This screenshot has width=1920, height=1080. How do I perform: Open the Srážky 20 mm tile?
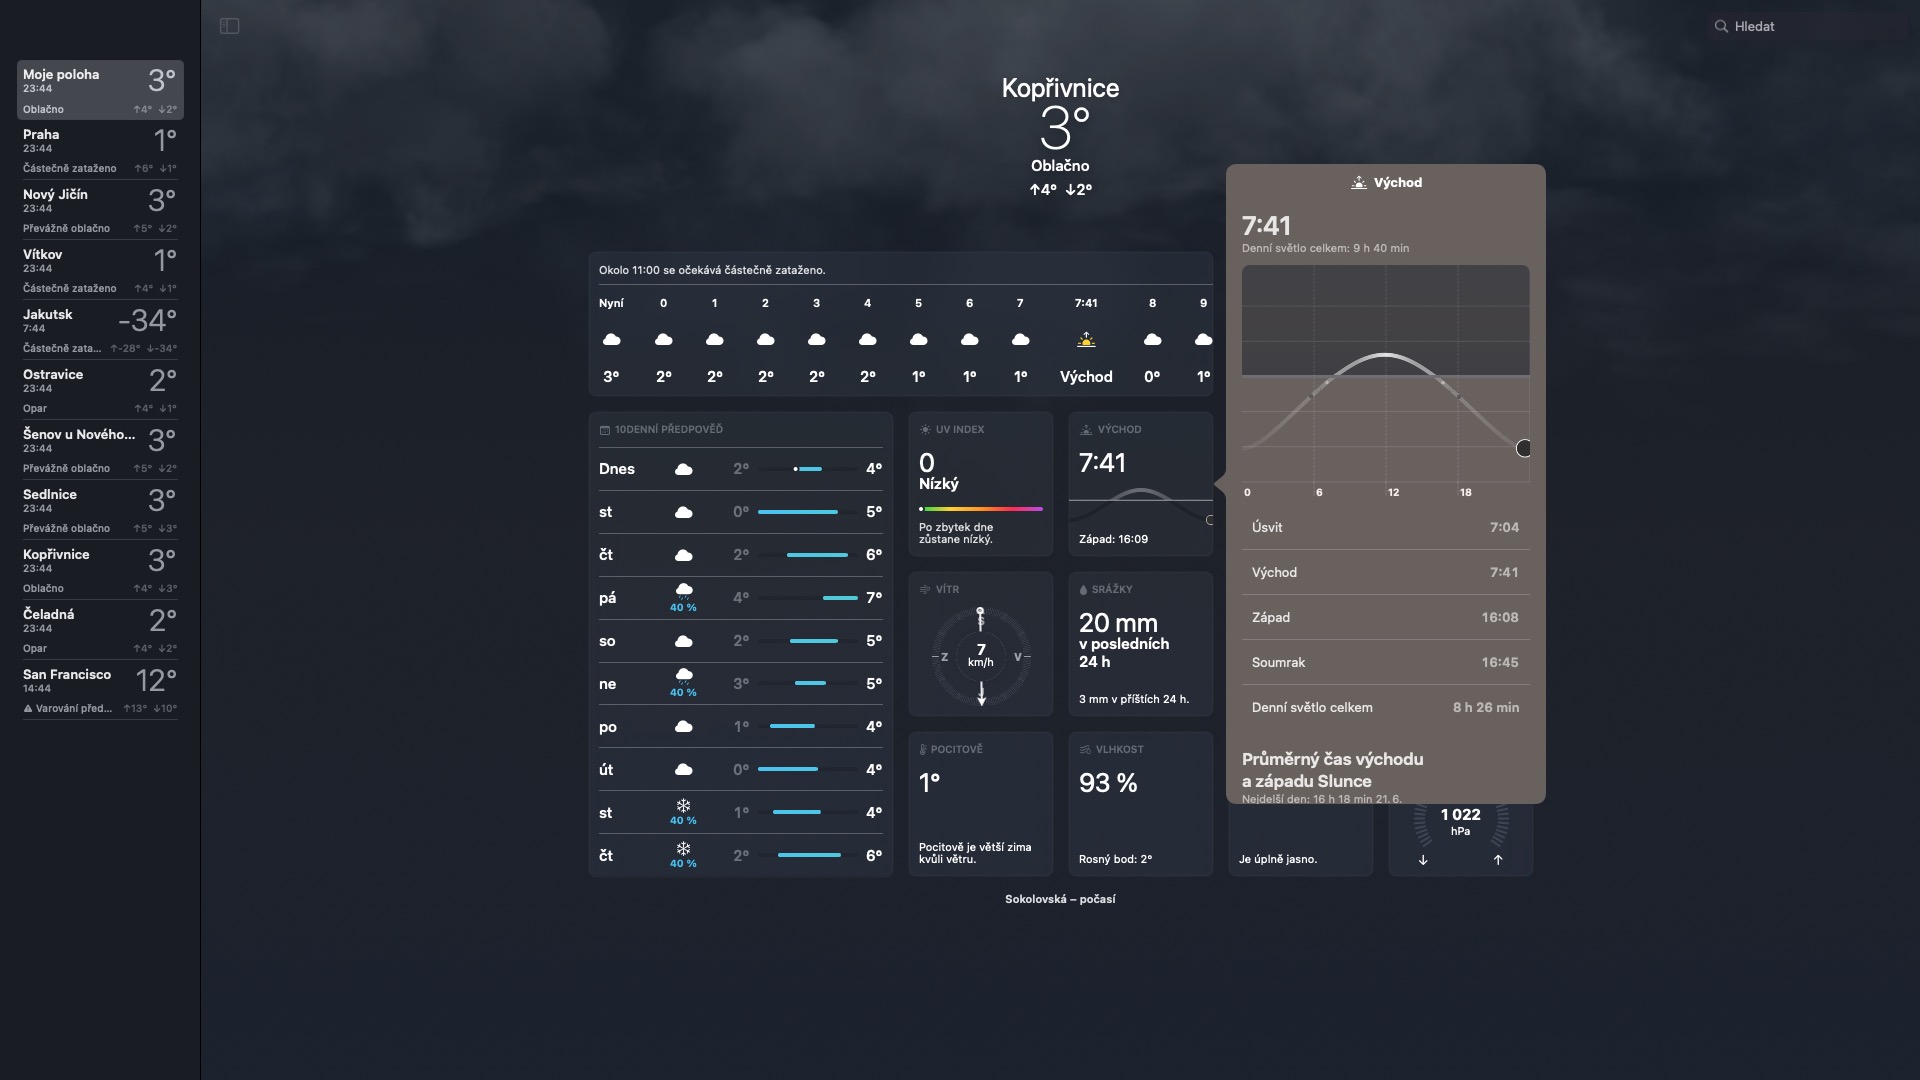[1140, 644]
